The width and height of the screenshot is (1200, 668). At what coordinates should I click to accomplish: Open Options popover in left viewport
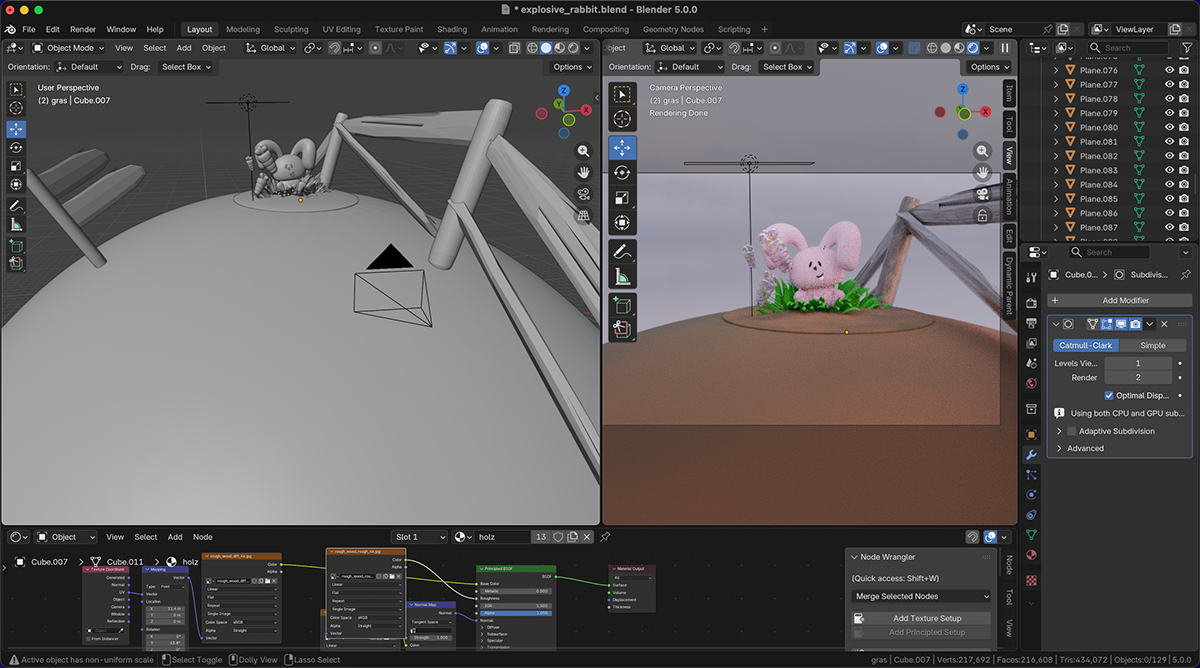pos(572,67)
